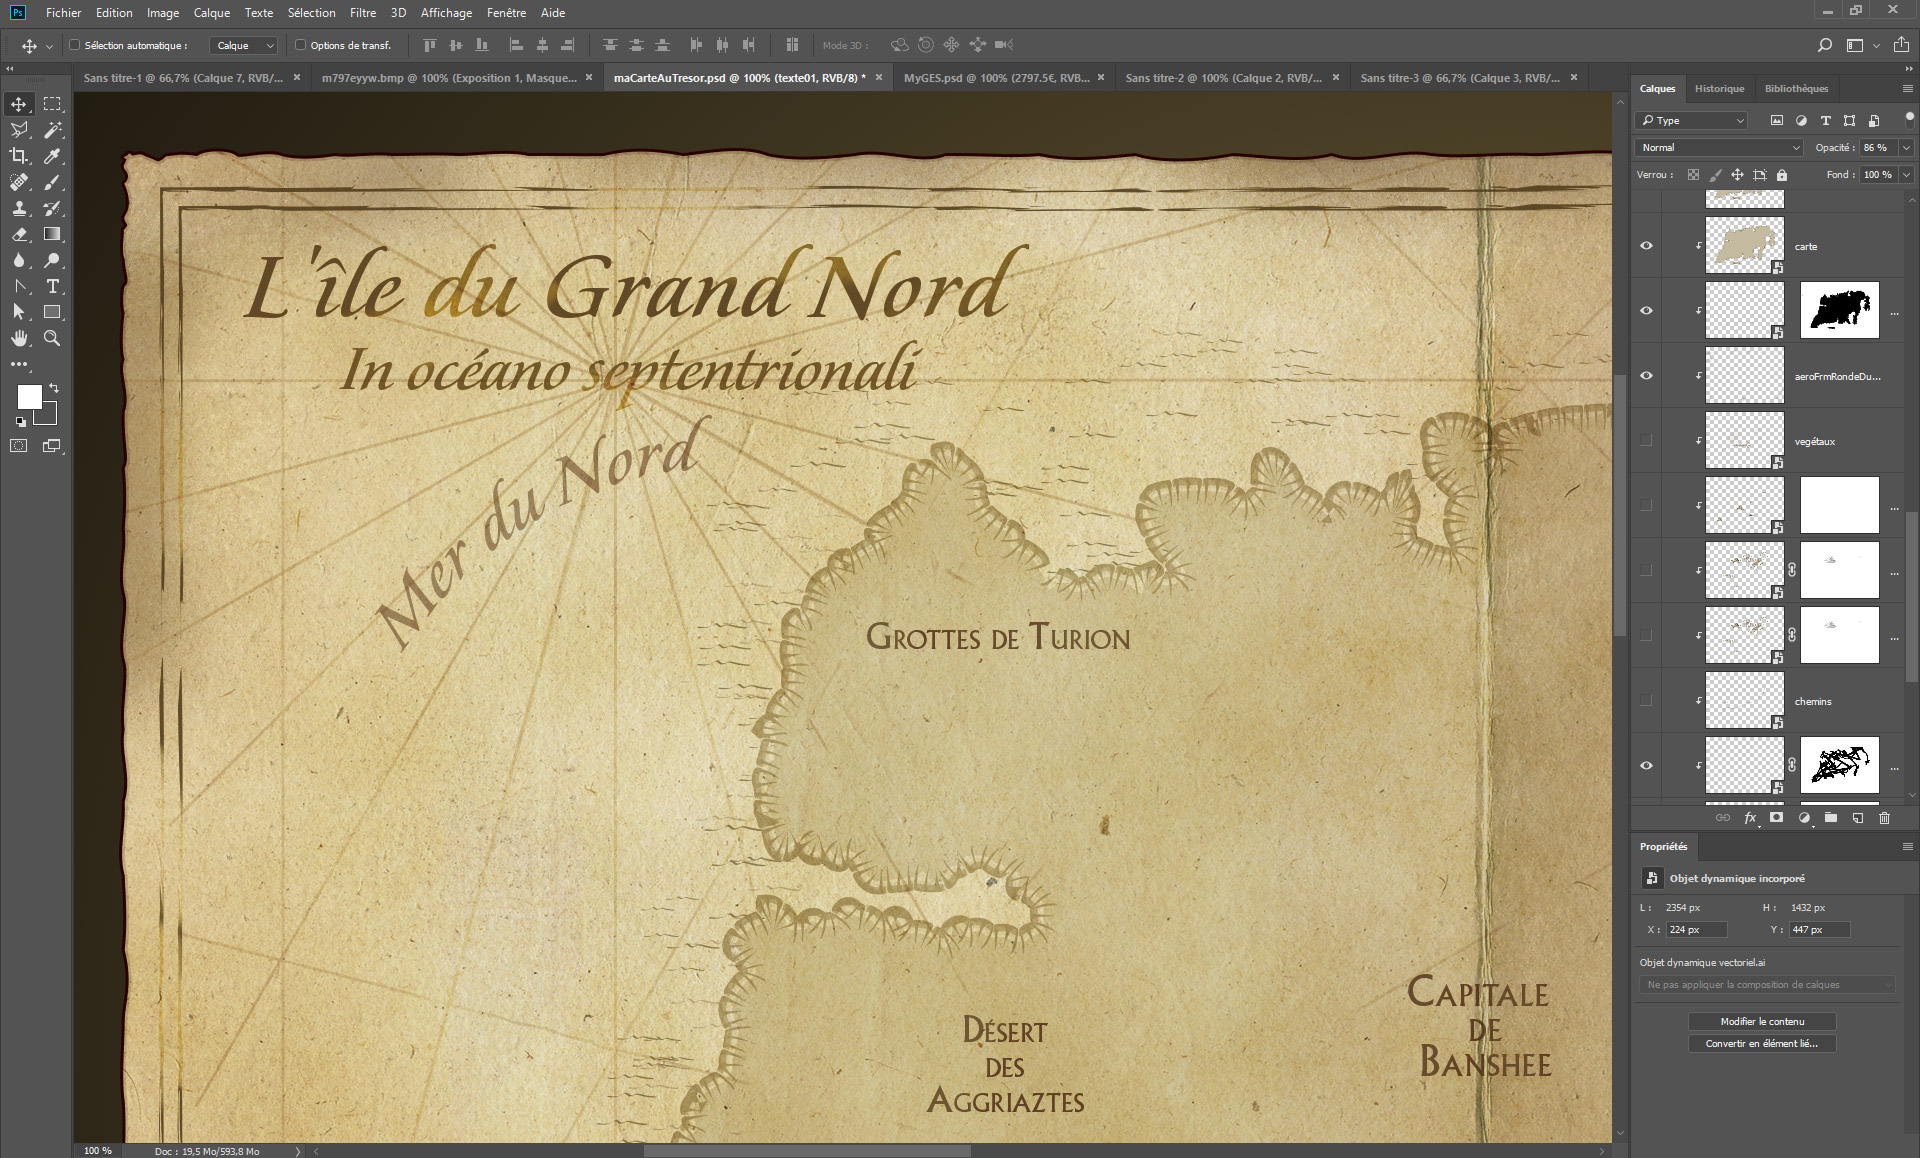The height and width of the screenshot is (1158, 1920).
Task: Open the Normal blend mode dropdown
Action: pyautogui.click(x=1719, y=147)
